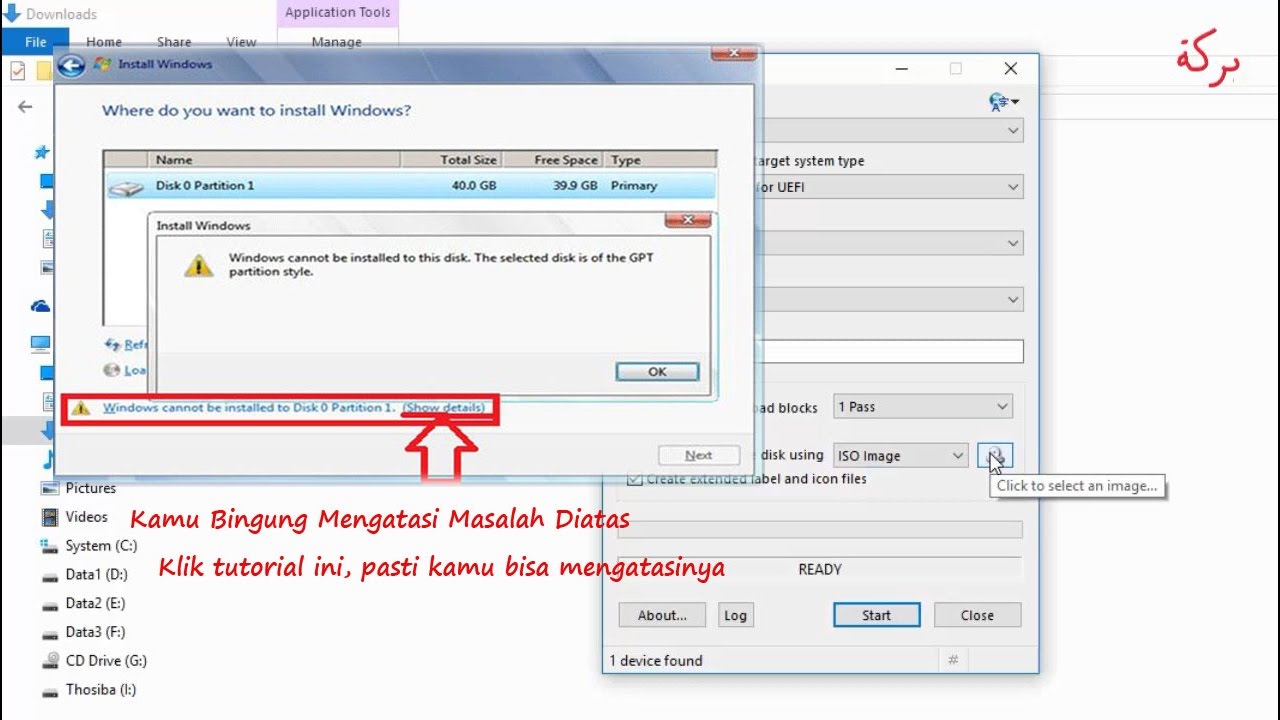Click the OneDrive cloud icon in sidebar
Image resolution: width=1280 pixels, height=720 pixels.
click(41, 306)
